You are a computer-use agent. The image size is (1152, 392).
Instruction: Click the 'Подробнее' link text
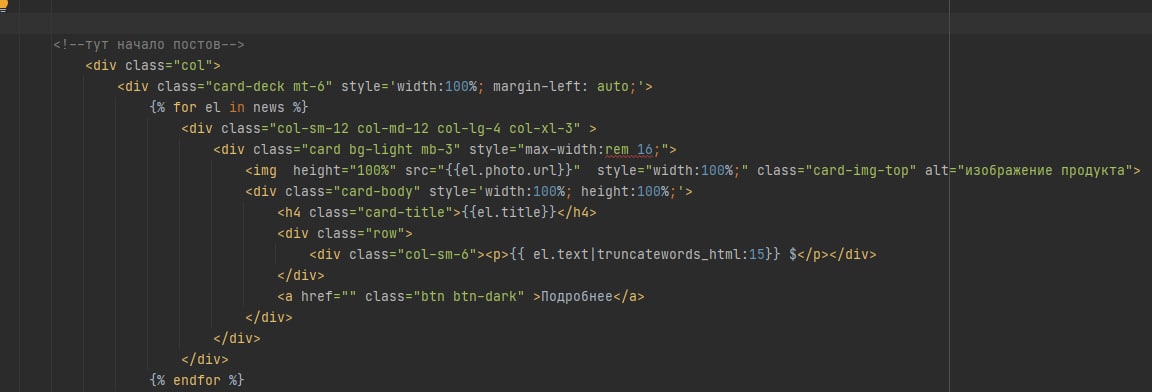coord(577,297)
